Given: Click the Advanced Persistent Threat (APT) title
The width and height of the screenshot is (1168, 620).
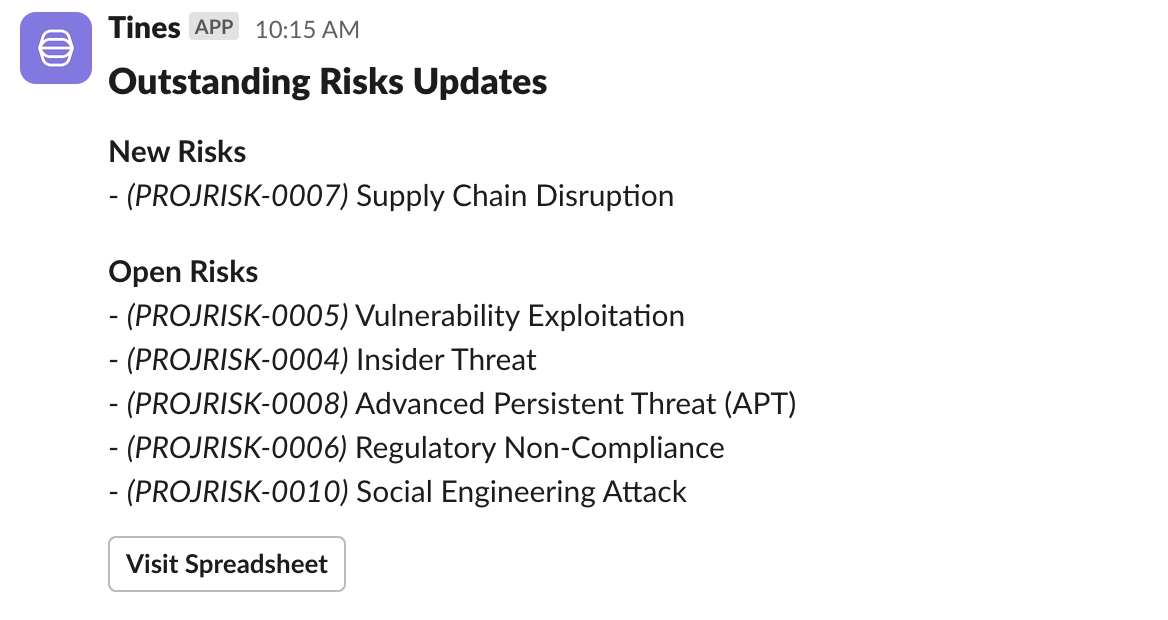Looking at the screenshot, I should coord(575,404).
